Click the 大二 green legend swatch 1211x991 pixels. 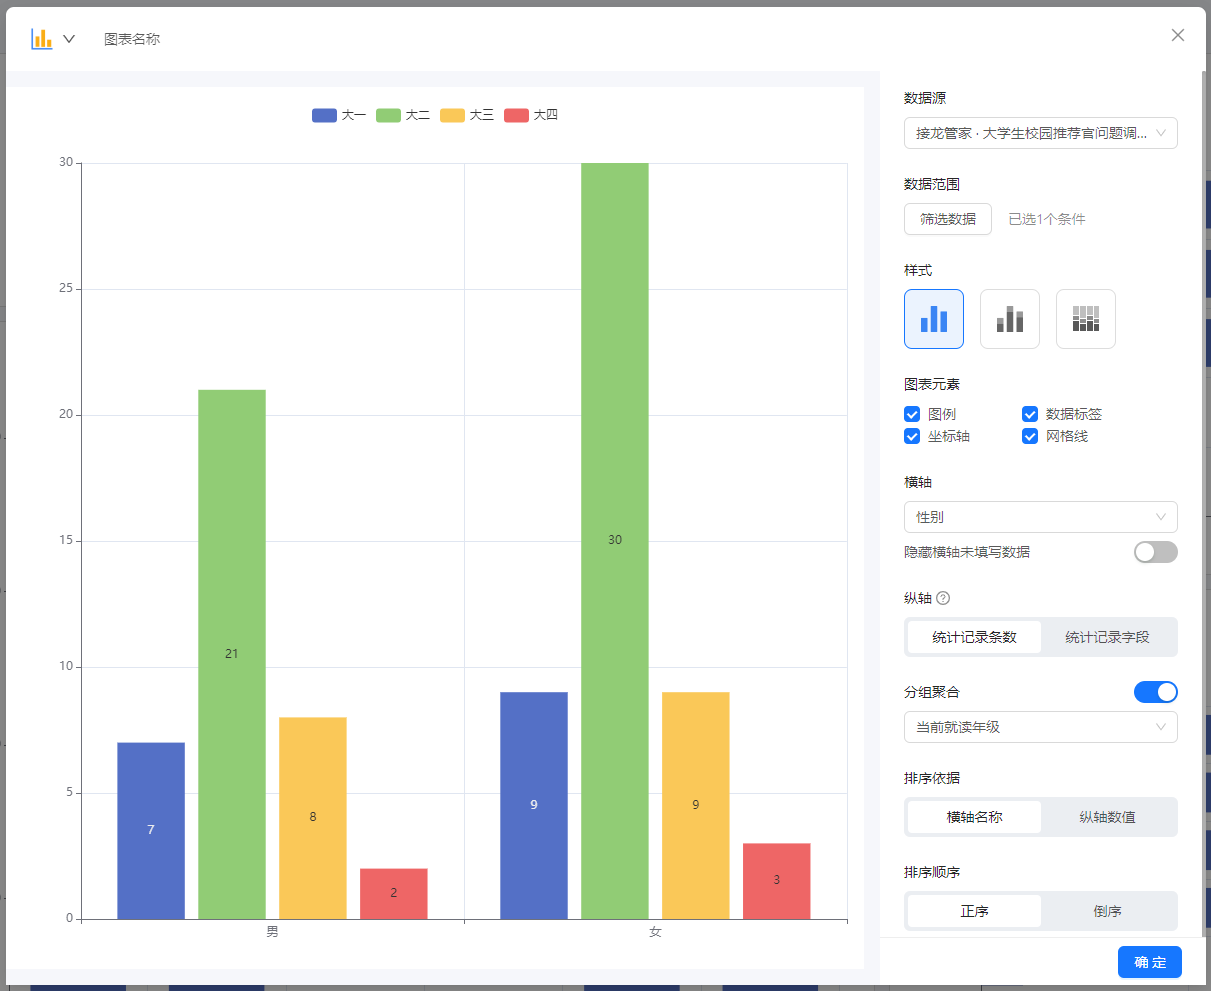[x=388, y=115]
